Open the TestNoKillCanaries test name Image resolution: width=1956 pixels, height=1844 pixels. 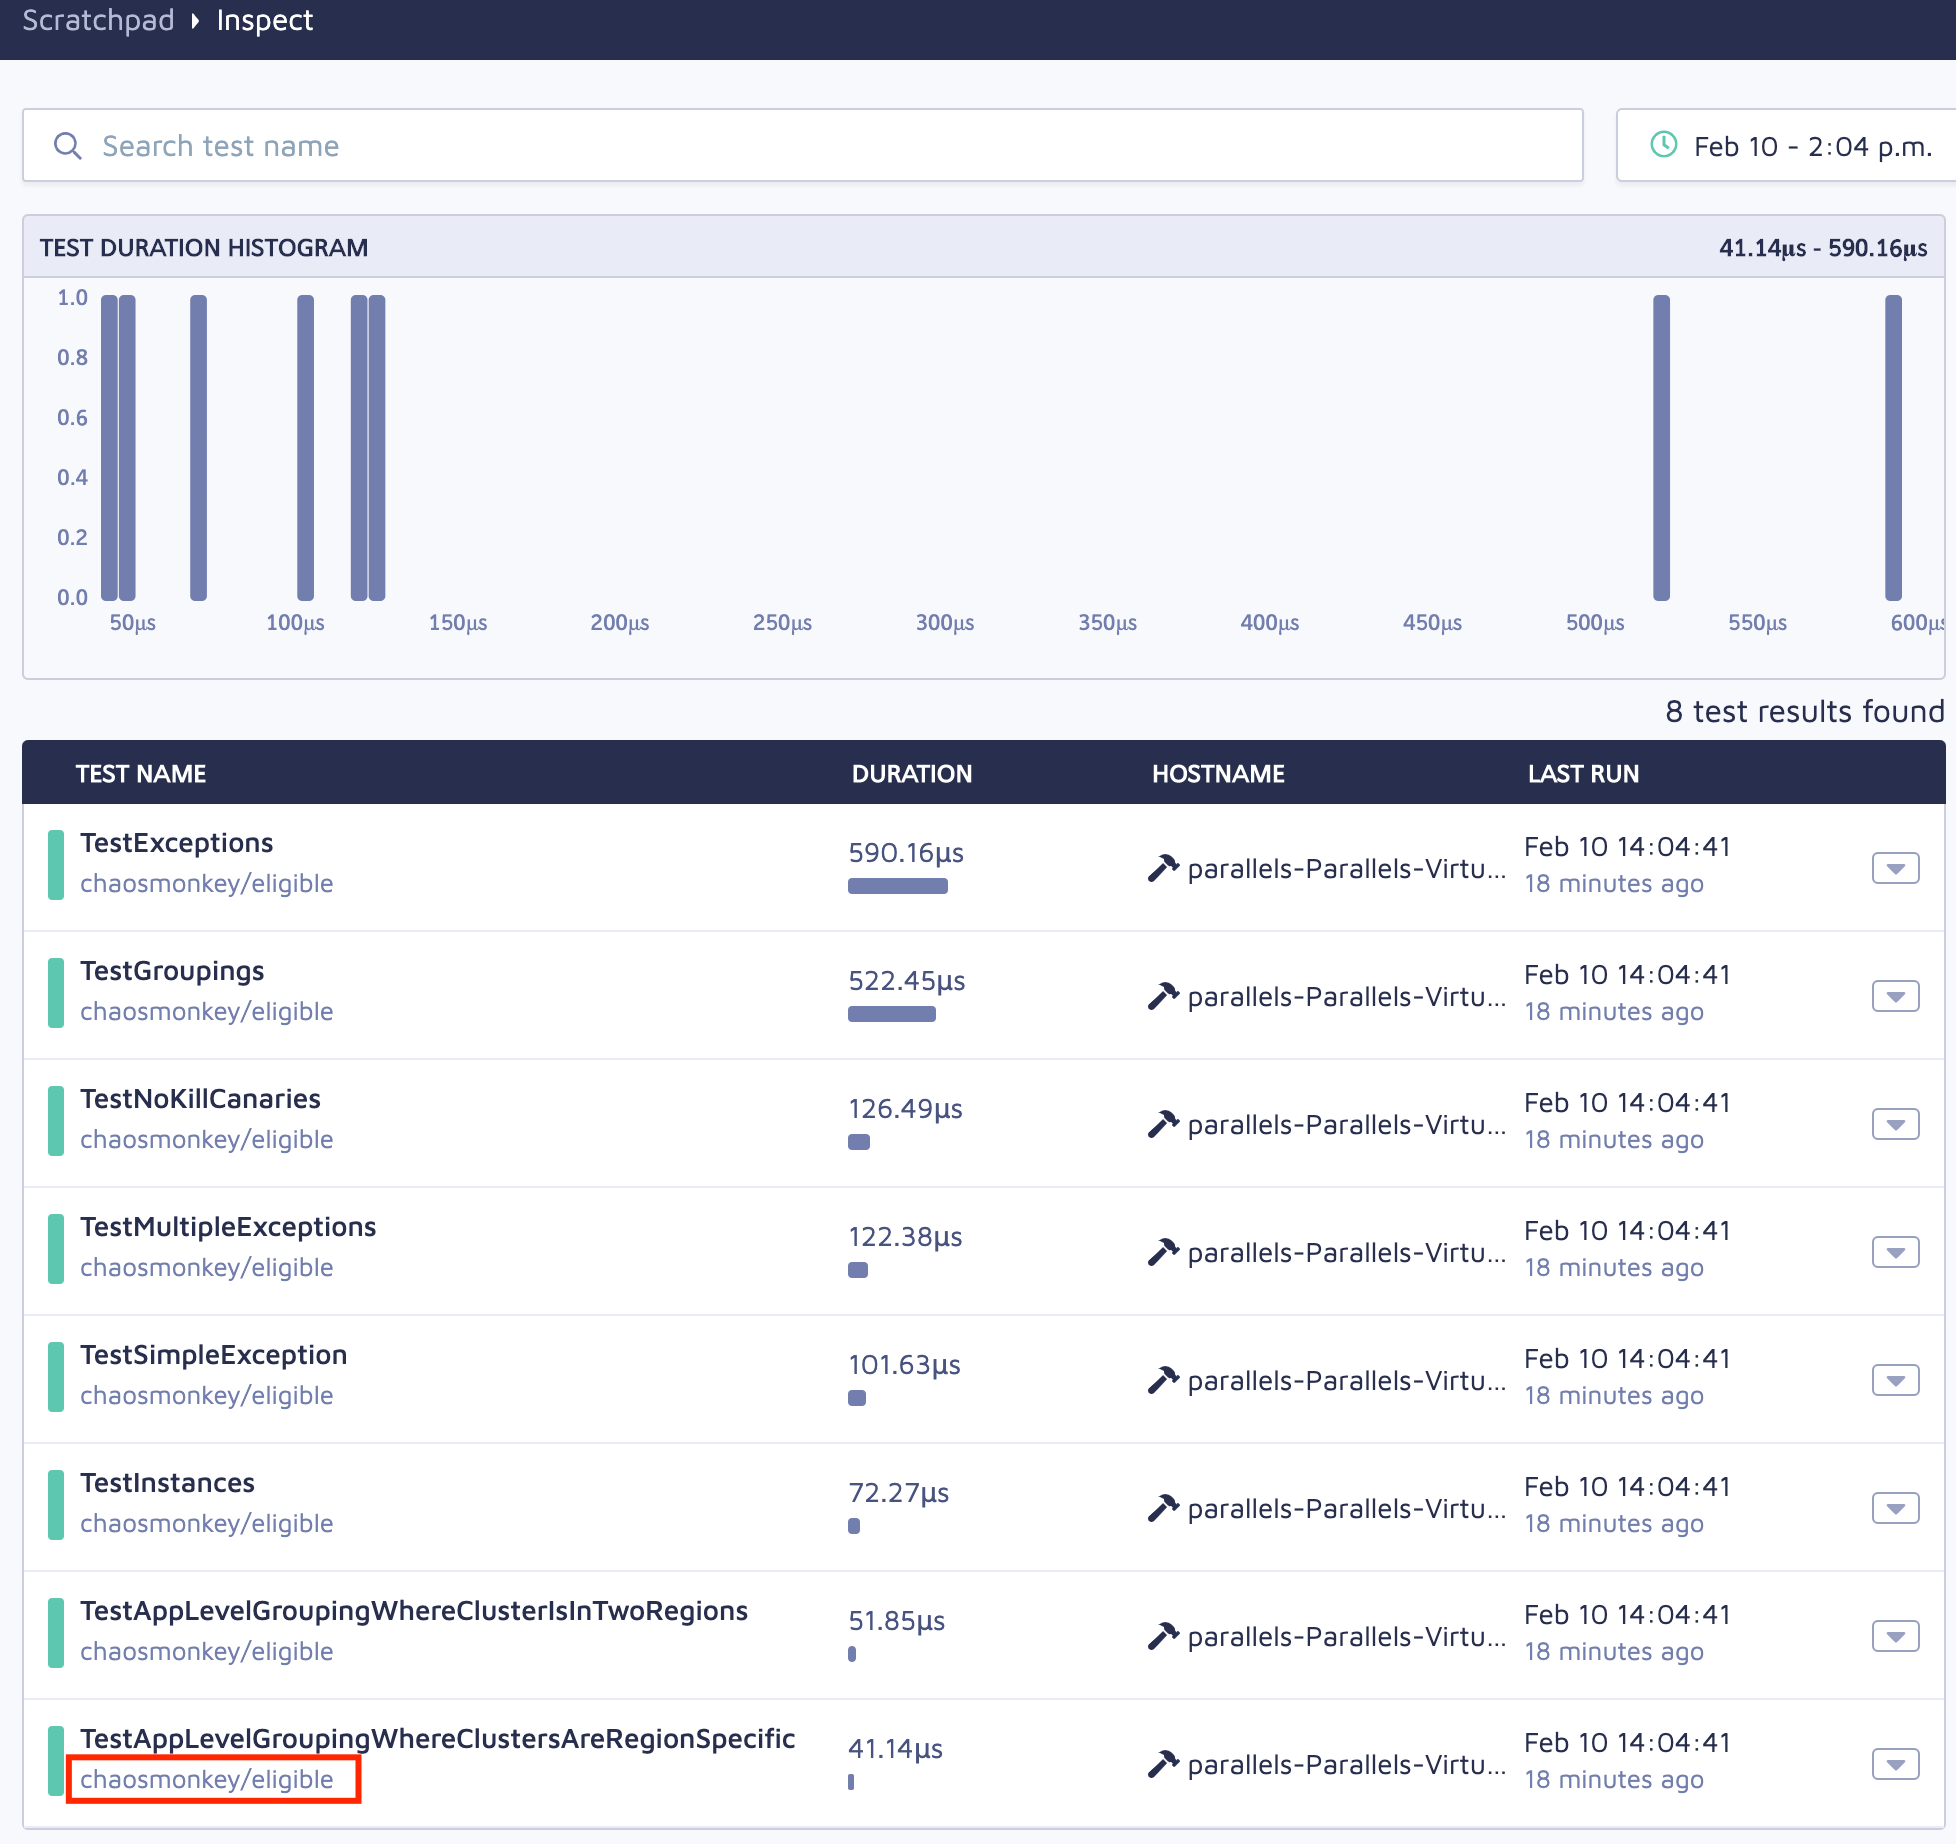pos(200,1098)
